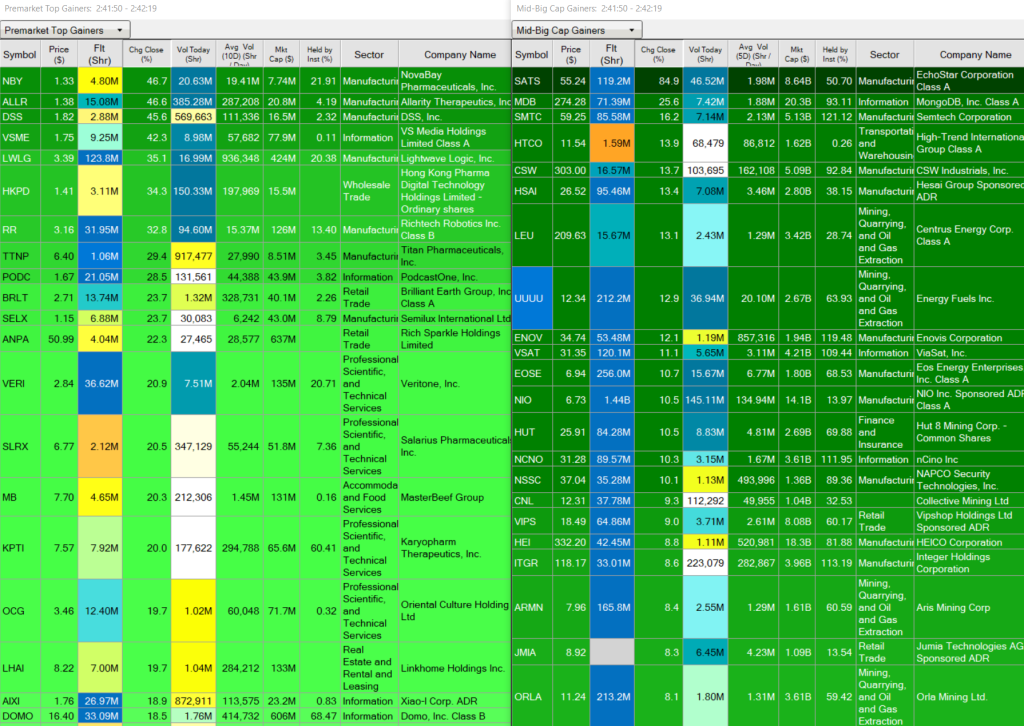The image size is (1024, 726).
Task: Click the Lightwave Logic, Inc. company name
Action: (x=447, y=159)
